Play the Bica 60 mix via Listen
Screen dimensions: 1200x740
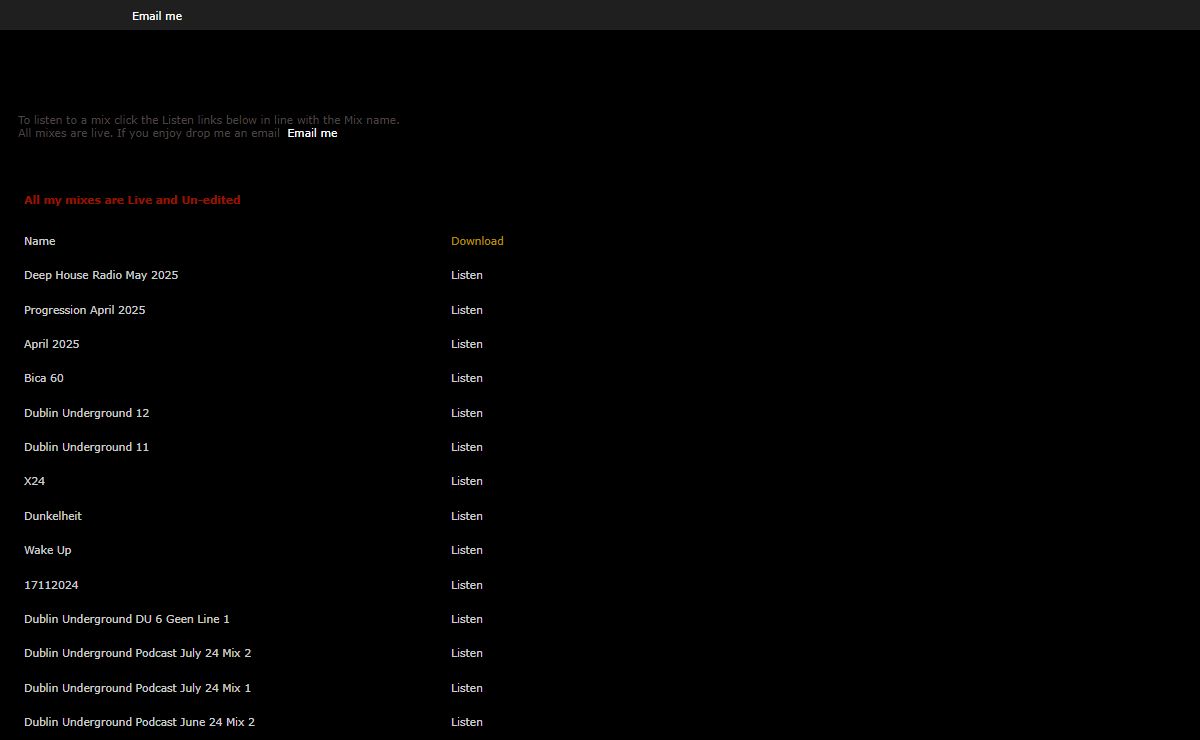467,378
